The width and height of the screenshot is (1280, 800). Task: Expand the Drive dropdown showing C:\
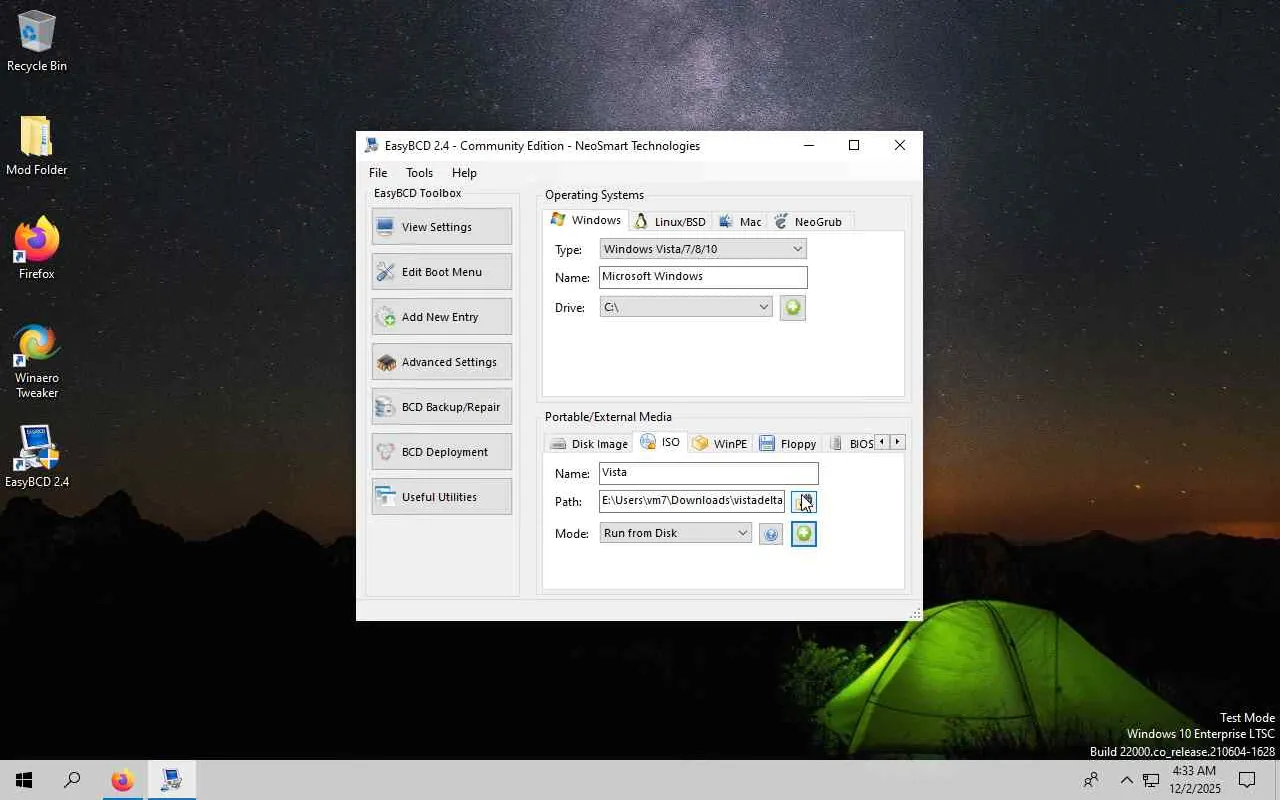(x=686, y=307)
